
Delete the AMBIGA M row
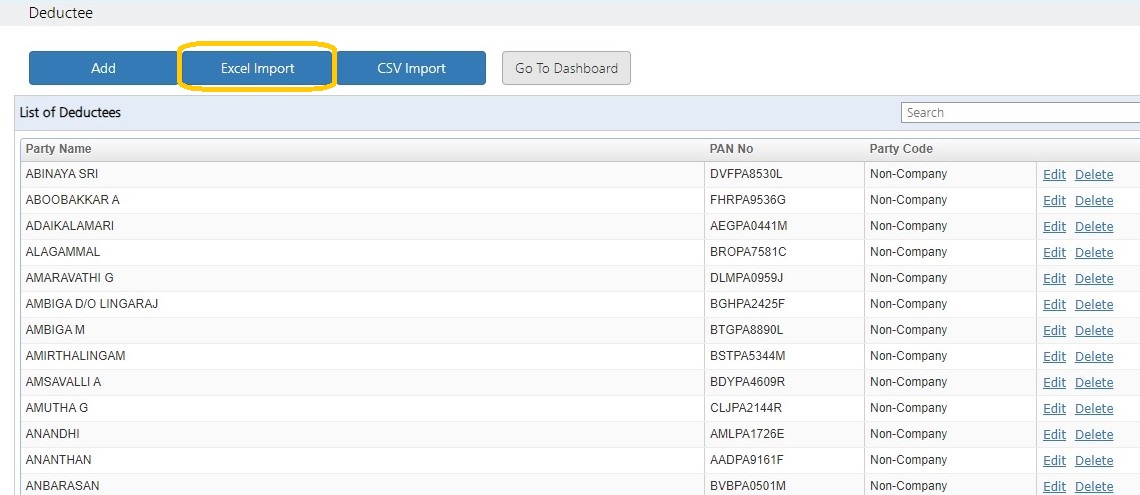pyautogui.click(x=1094, y=331)
